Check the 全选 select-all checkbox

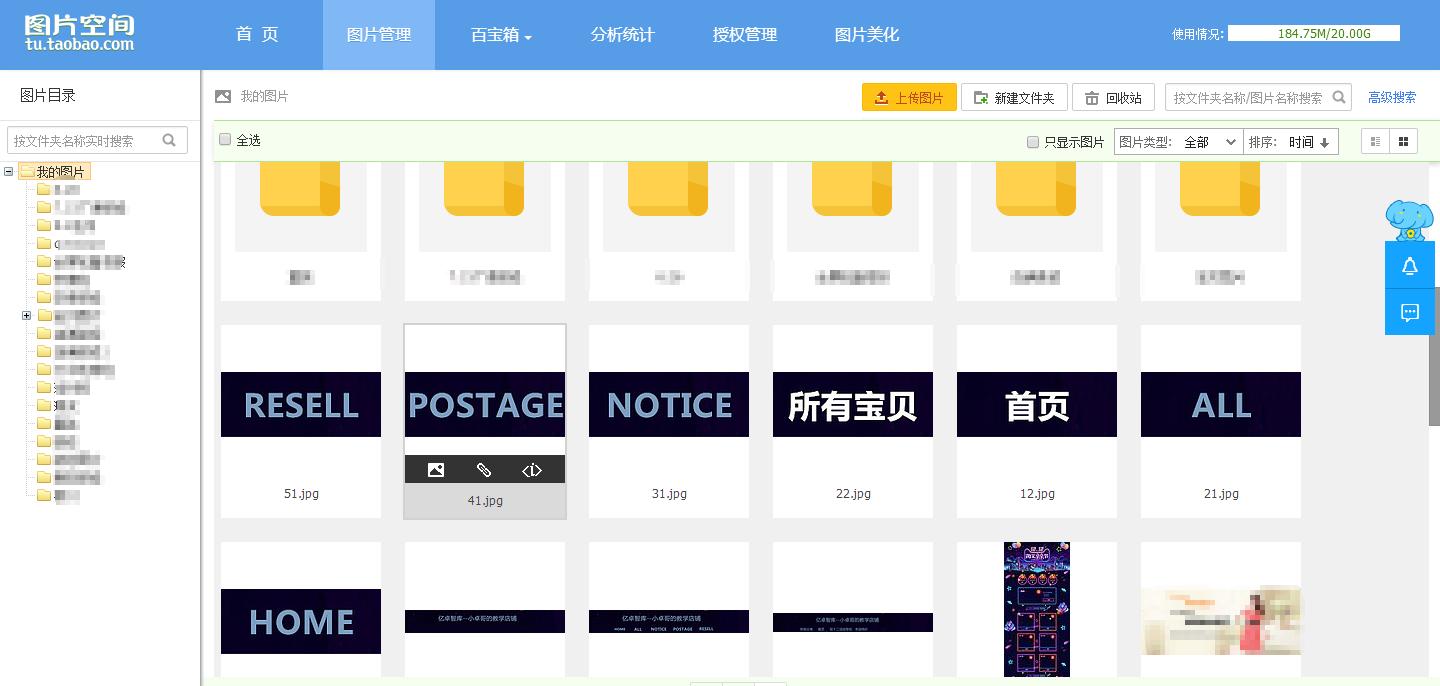(225, 139)
